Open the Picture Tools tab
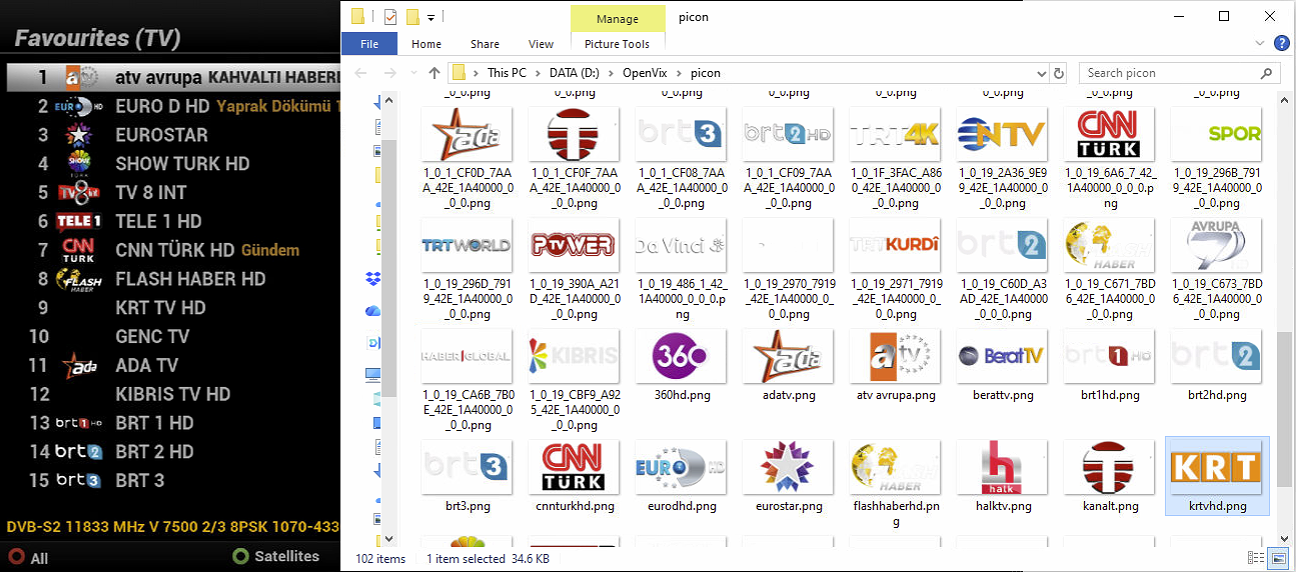This screenshot has height=572, width=1296. point(617,44)
